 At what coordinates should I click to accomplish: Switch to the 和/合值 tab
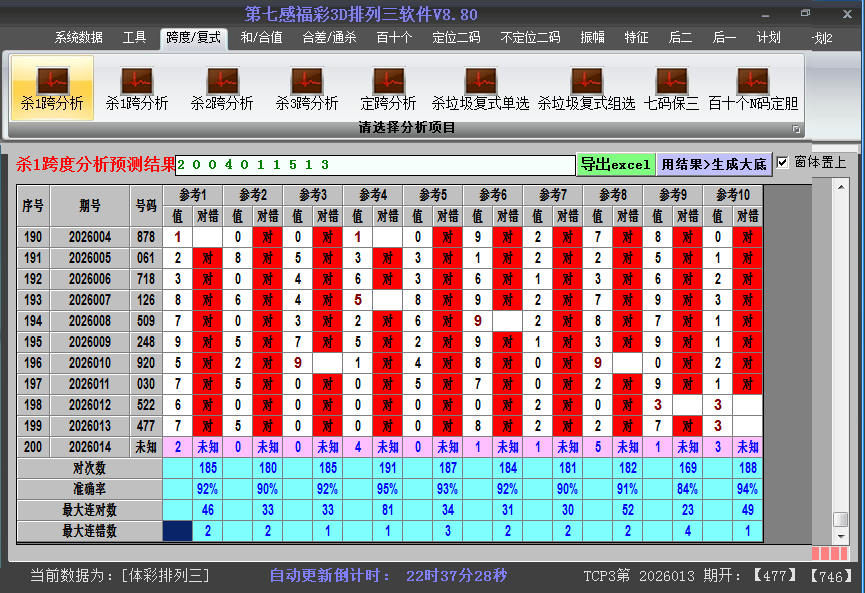point(261,38)
